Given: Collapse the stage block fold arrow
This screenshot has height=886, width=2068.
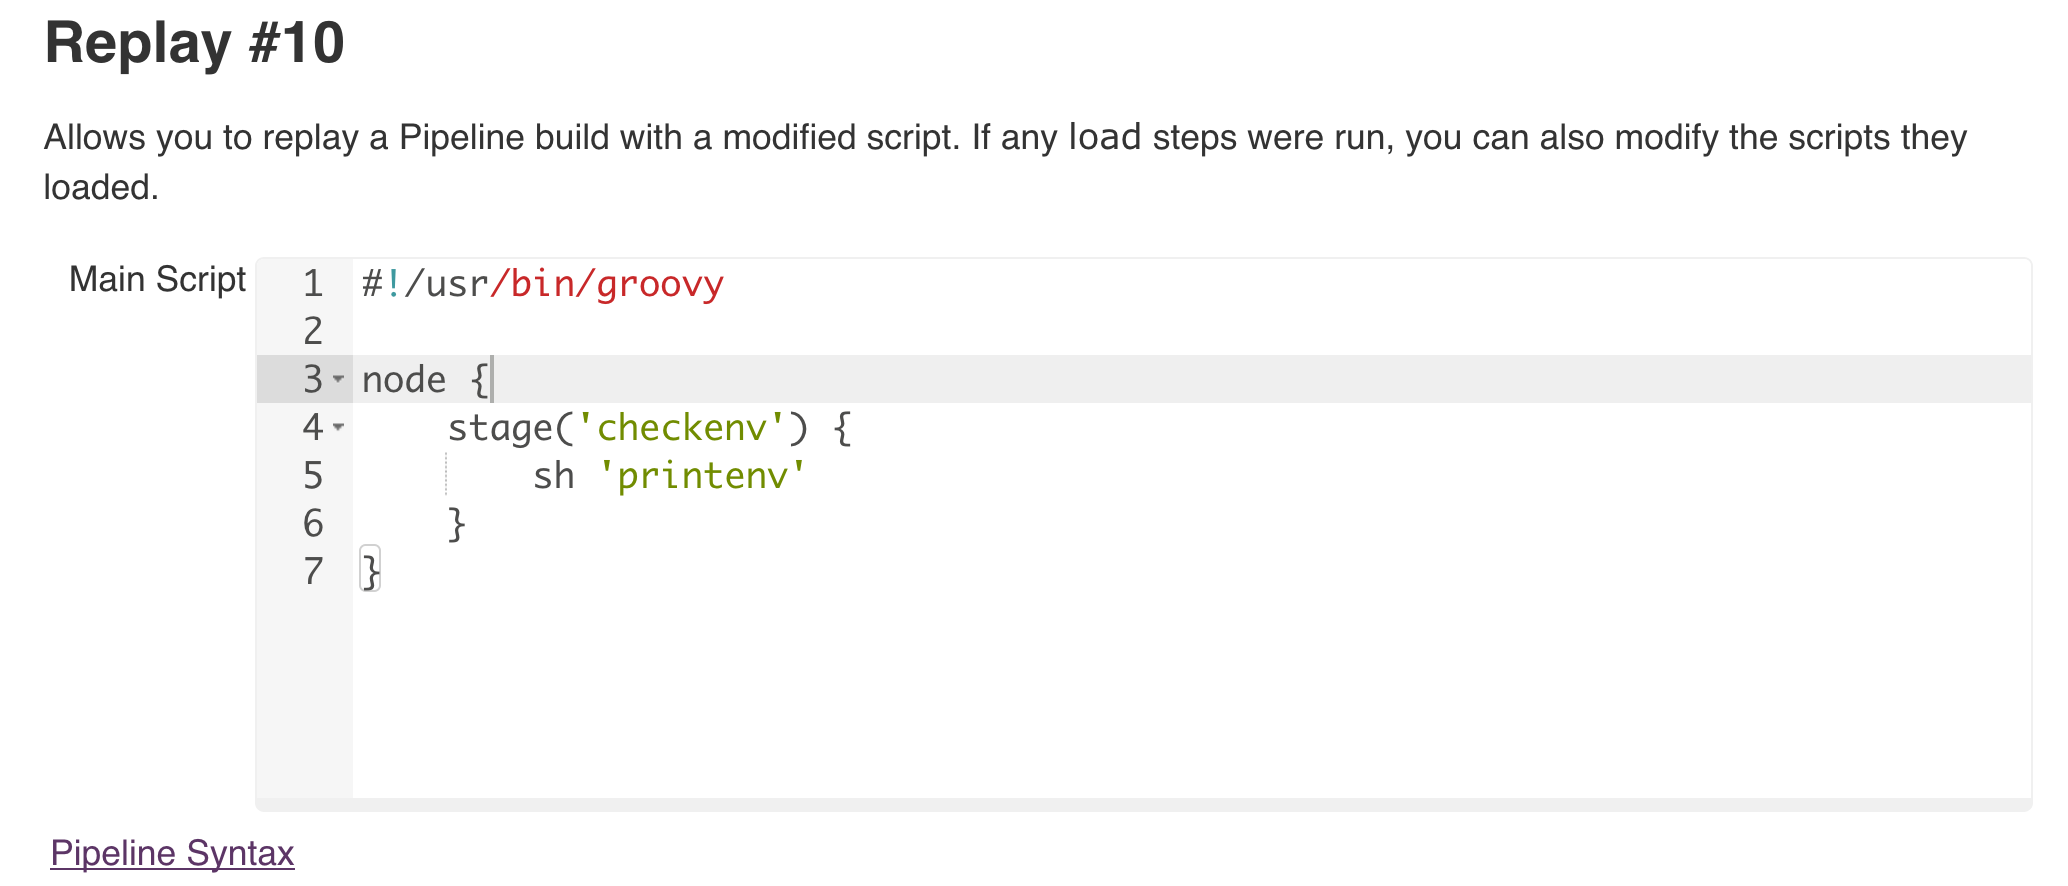Looking at the screenshot, I should 339,428.
